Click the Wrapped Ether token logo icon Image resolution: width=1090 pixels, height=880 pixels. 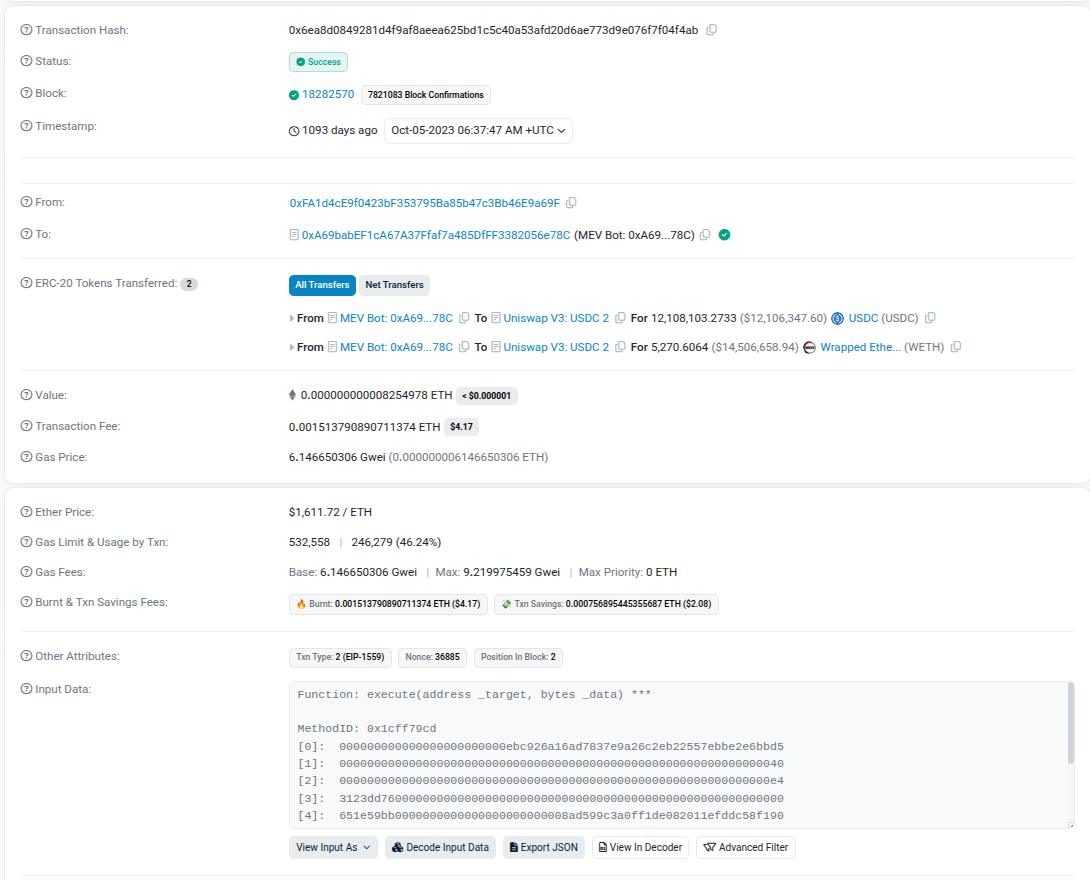coord(809,348)
